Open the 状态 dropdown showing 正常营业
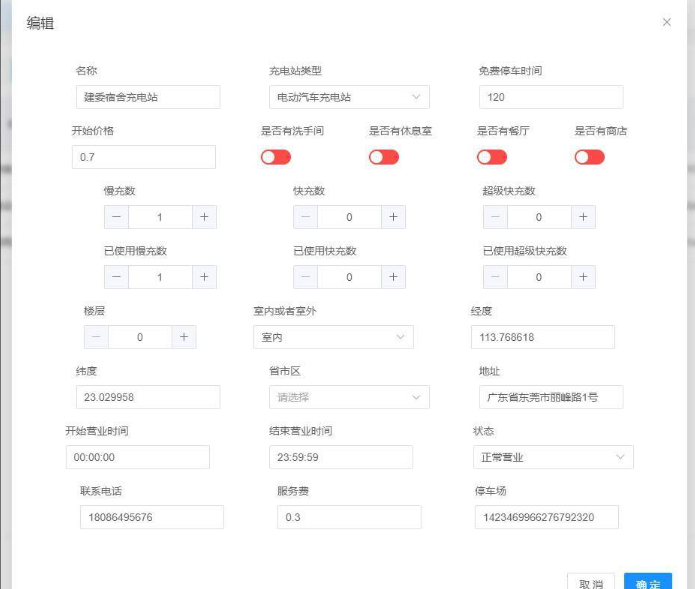This screenshot has width=695, height=589. pyautogui.click(x=552, y=457)
